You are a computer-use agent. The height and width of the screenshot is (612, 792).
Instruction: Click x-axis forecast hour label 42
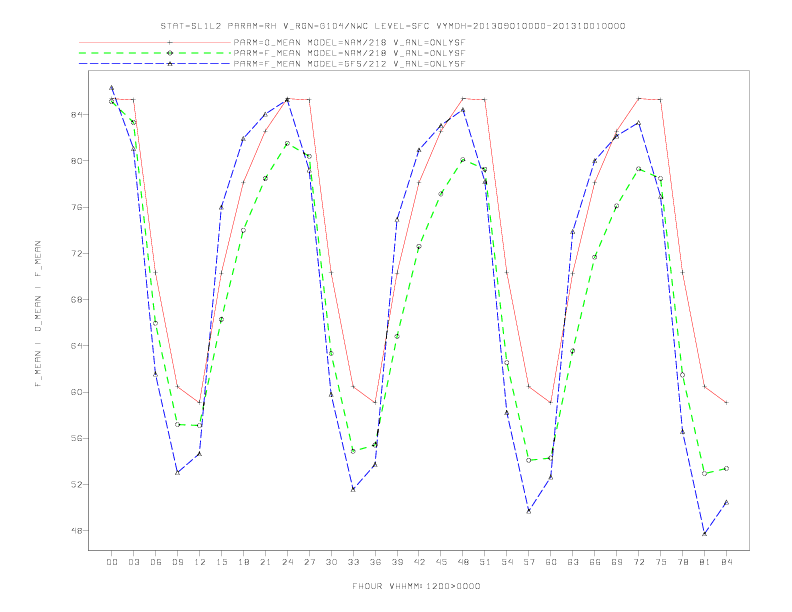click(419, 562)
